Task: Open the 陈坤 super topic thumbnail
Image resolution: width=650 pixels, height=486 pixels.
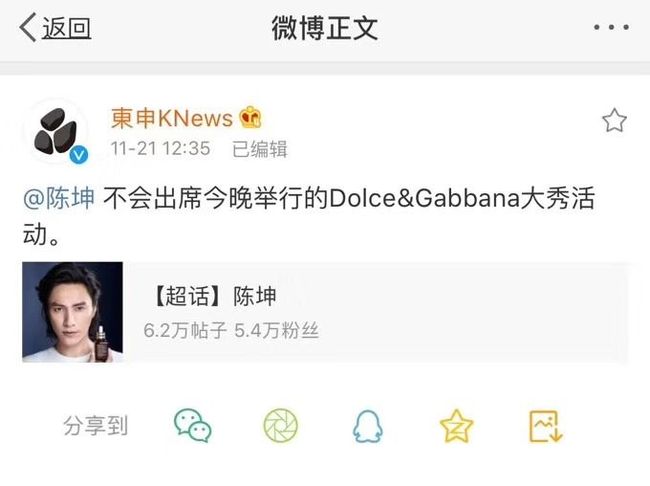Action: (x=73, y=312)
